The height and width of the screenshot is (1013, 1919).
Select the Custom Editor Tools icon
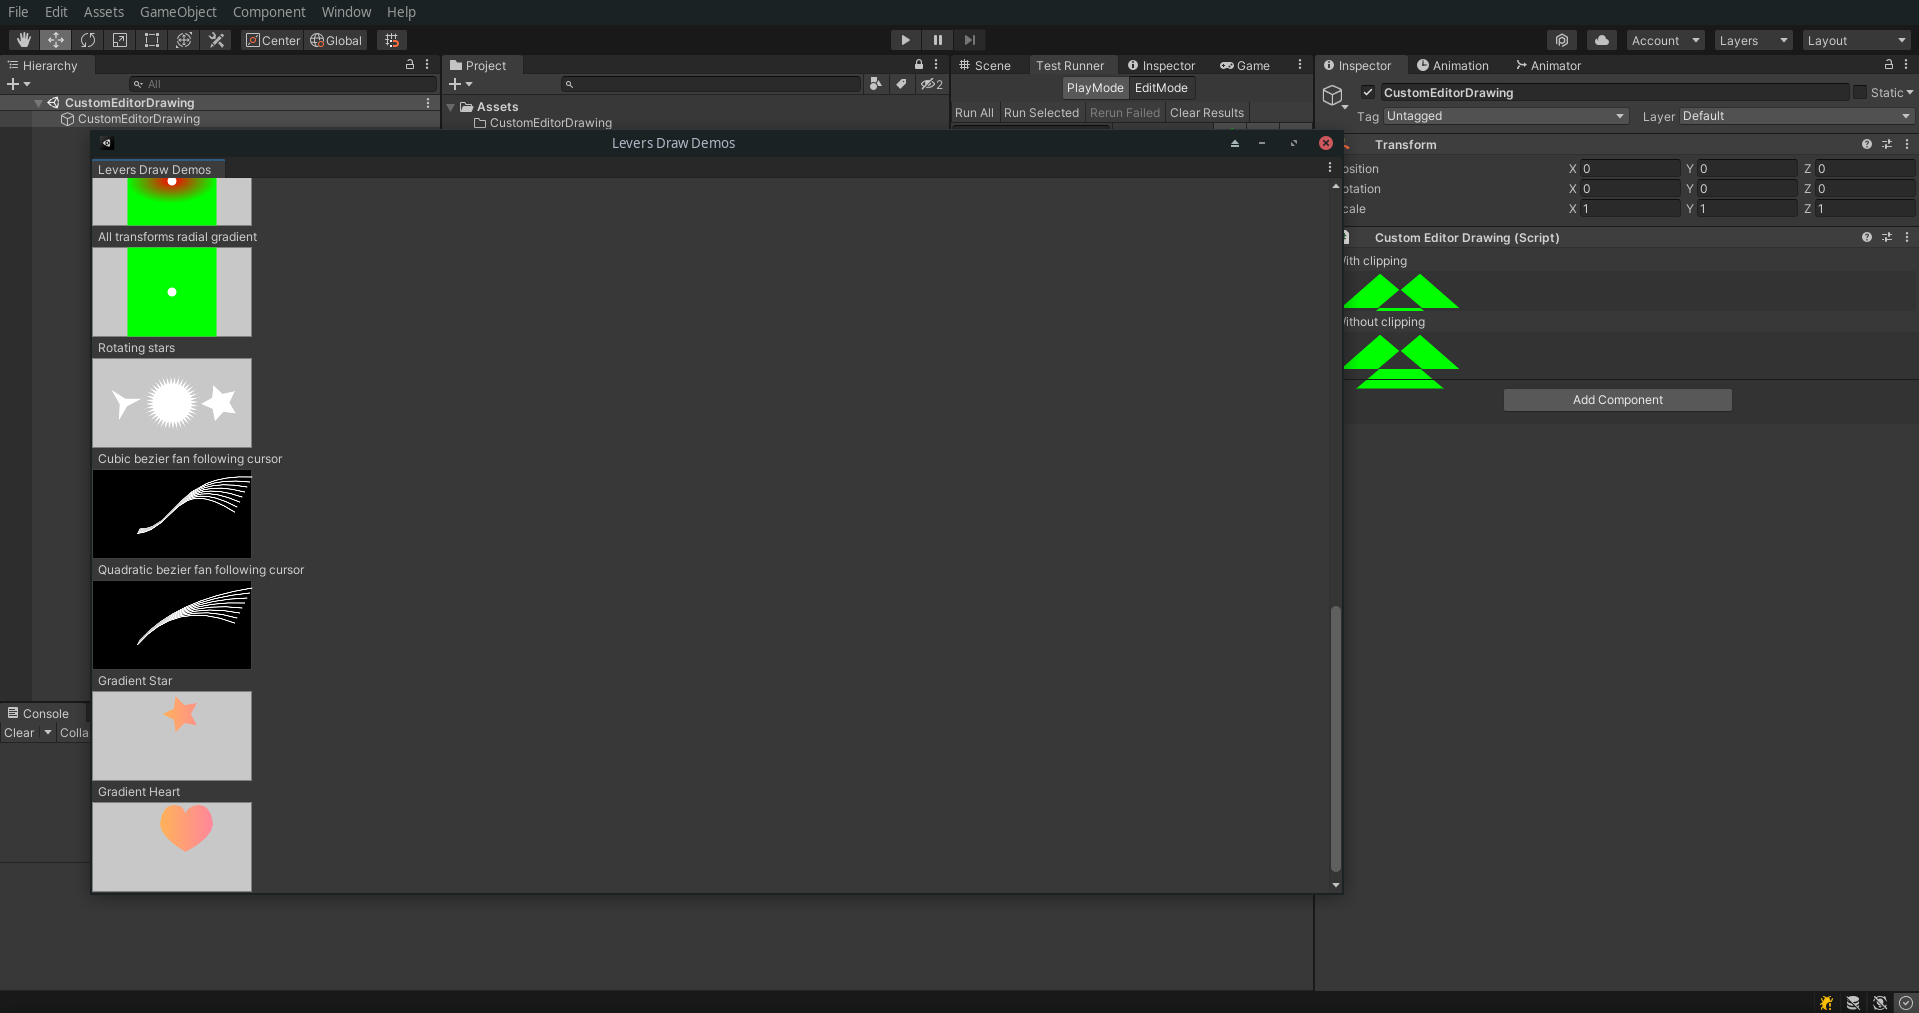(x=216, y=40)
